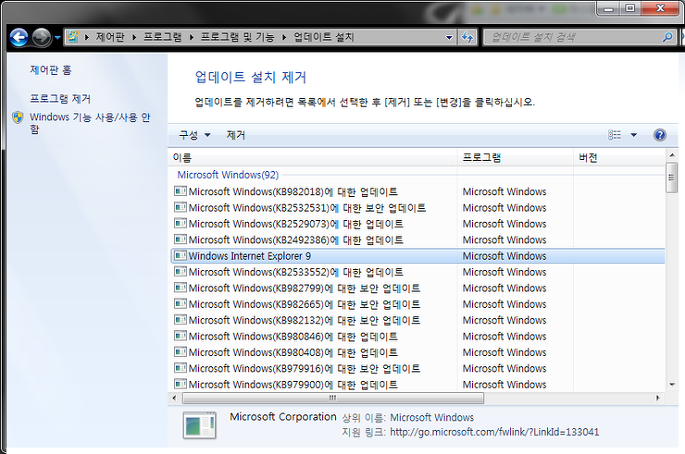Click the go.microsoft.com support link text
Image resolution: width=685 pixels, height=454 pixels.
[494, 432]
